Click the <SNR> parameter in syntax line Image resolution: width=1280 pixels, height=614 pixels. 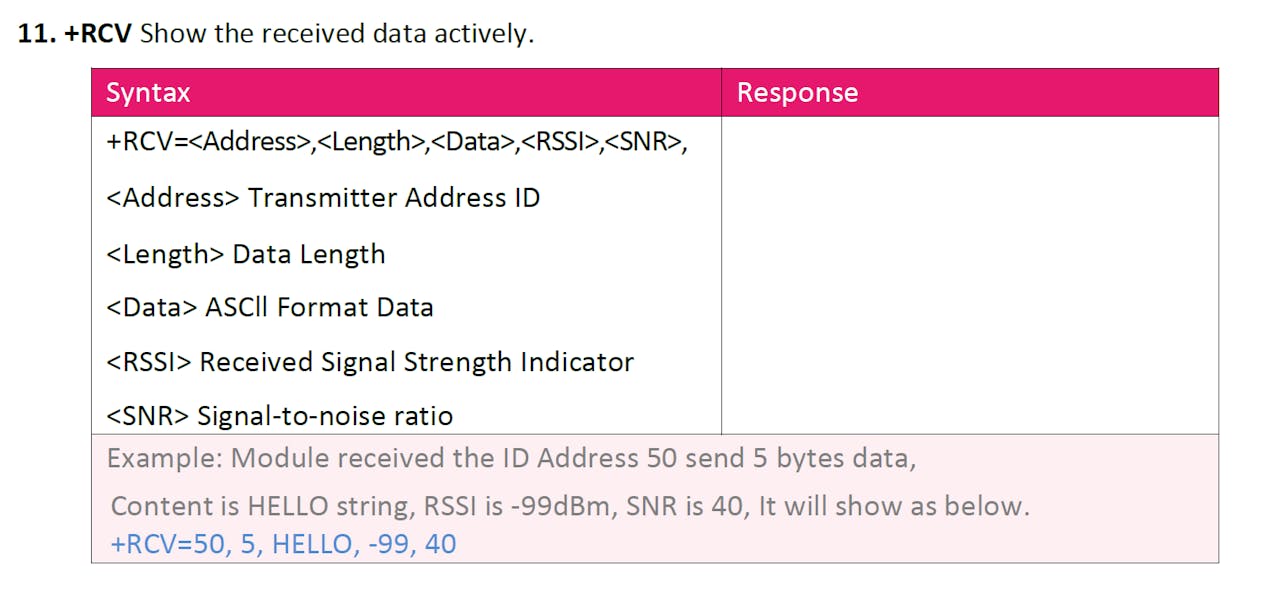[643, 142]
